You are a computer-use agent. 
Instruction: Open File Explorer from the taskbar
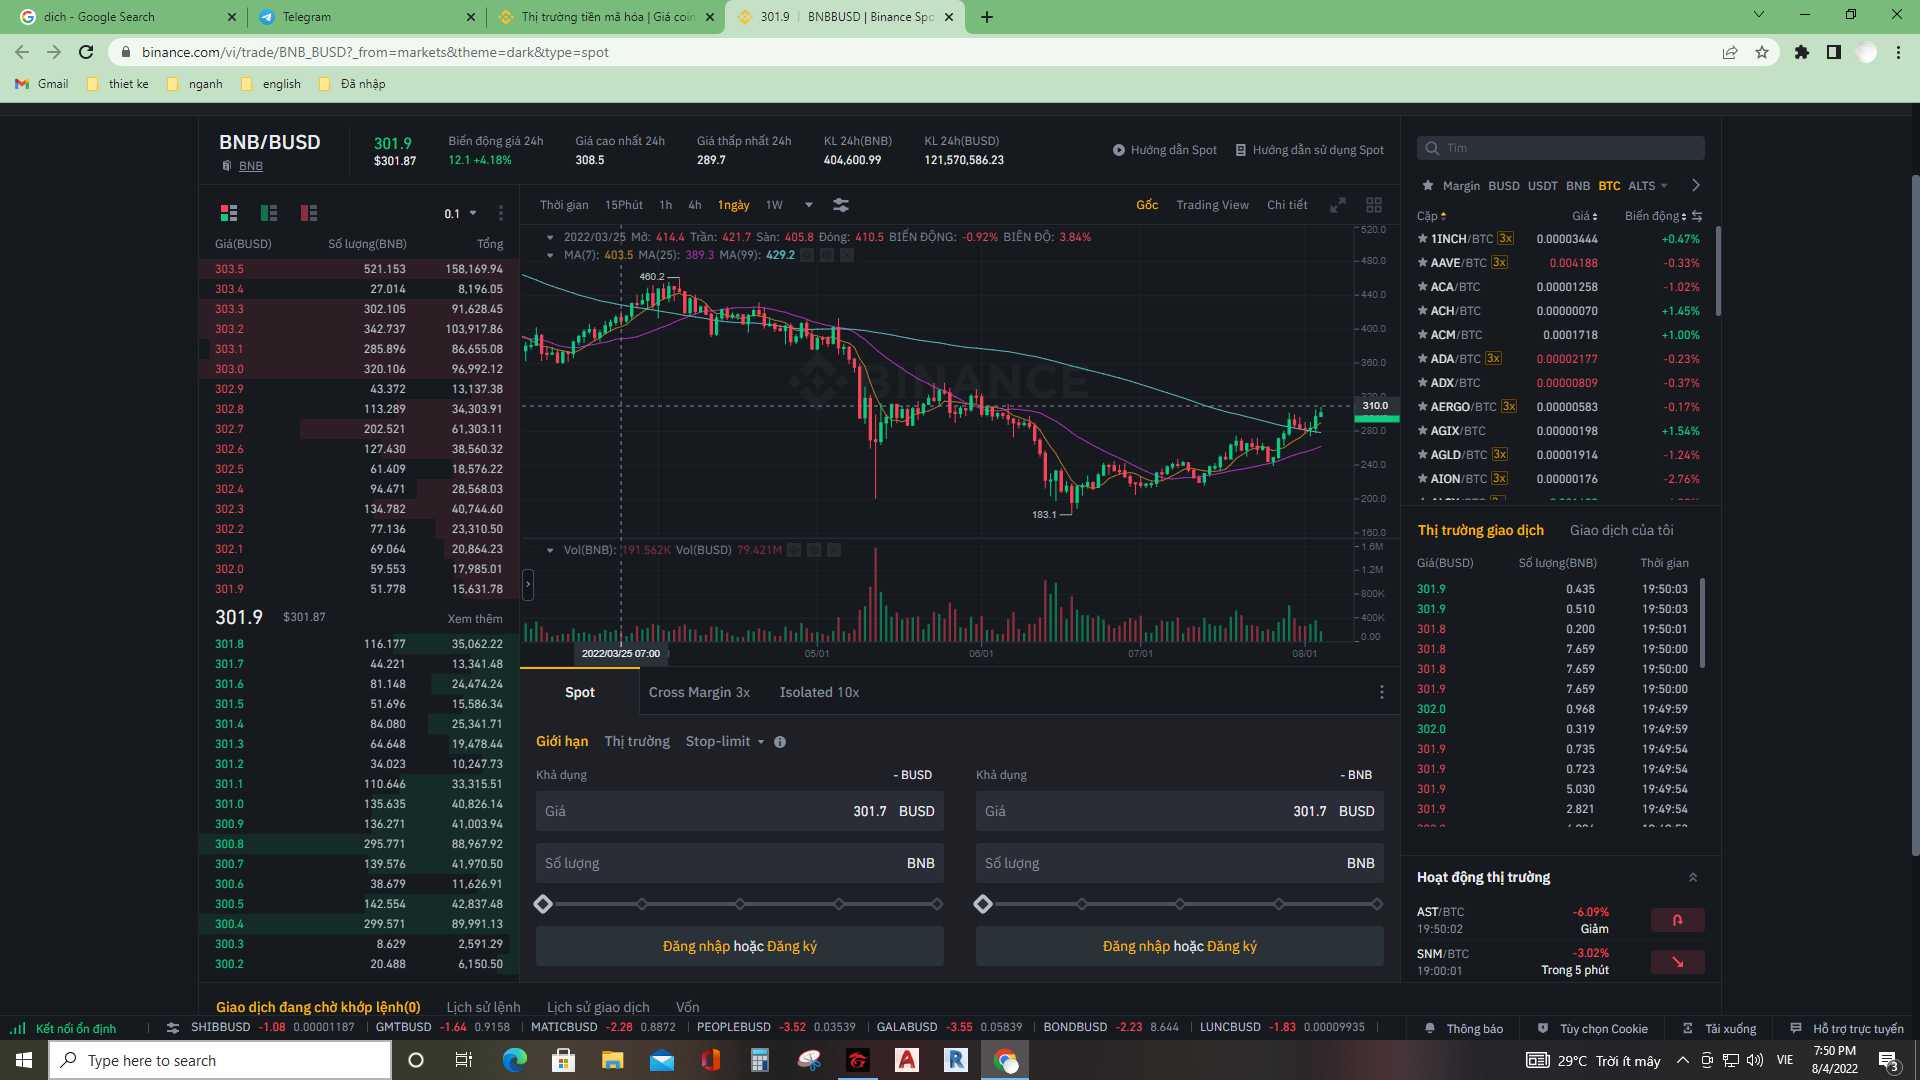(613, 1060)
